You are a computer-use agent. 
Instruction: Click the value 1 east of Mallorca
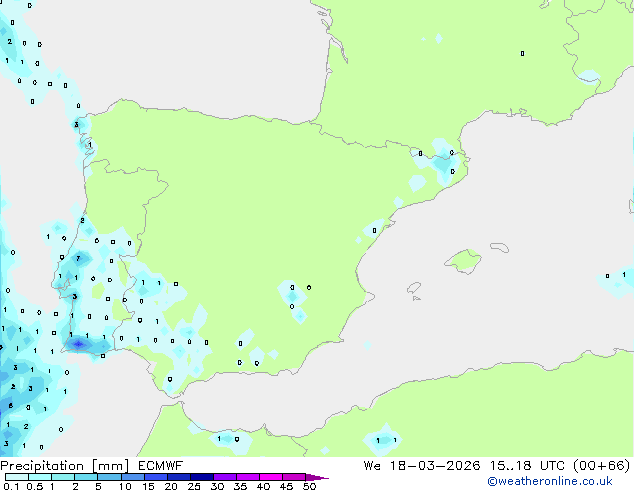click(624, 274)
